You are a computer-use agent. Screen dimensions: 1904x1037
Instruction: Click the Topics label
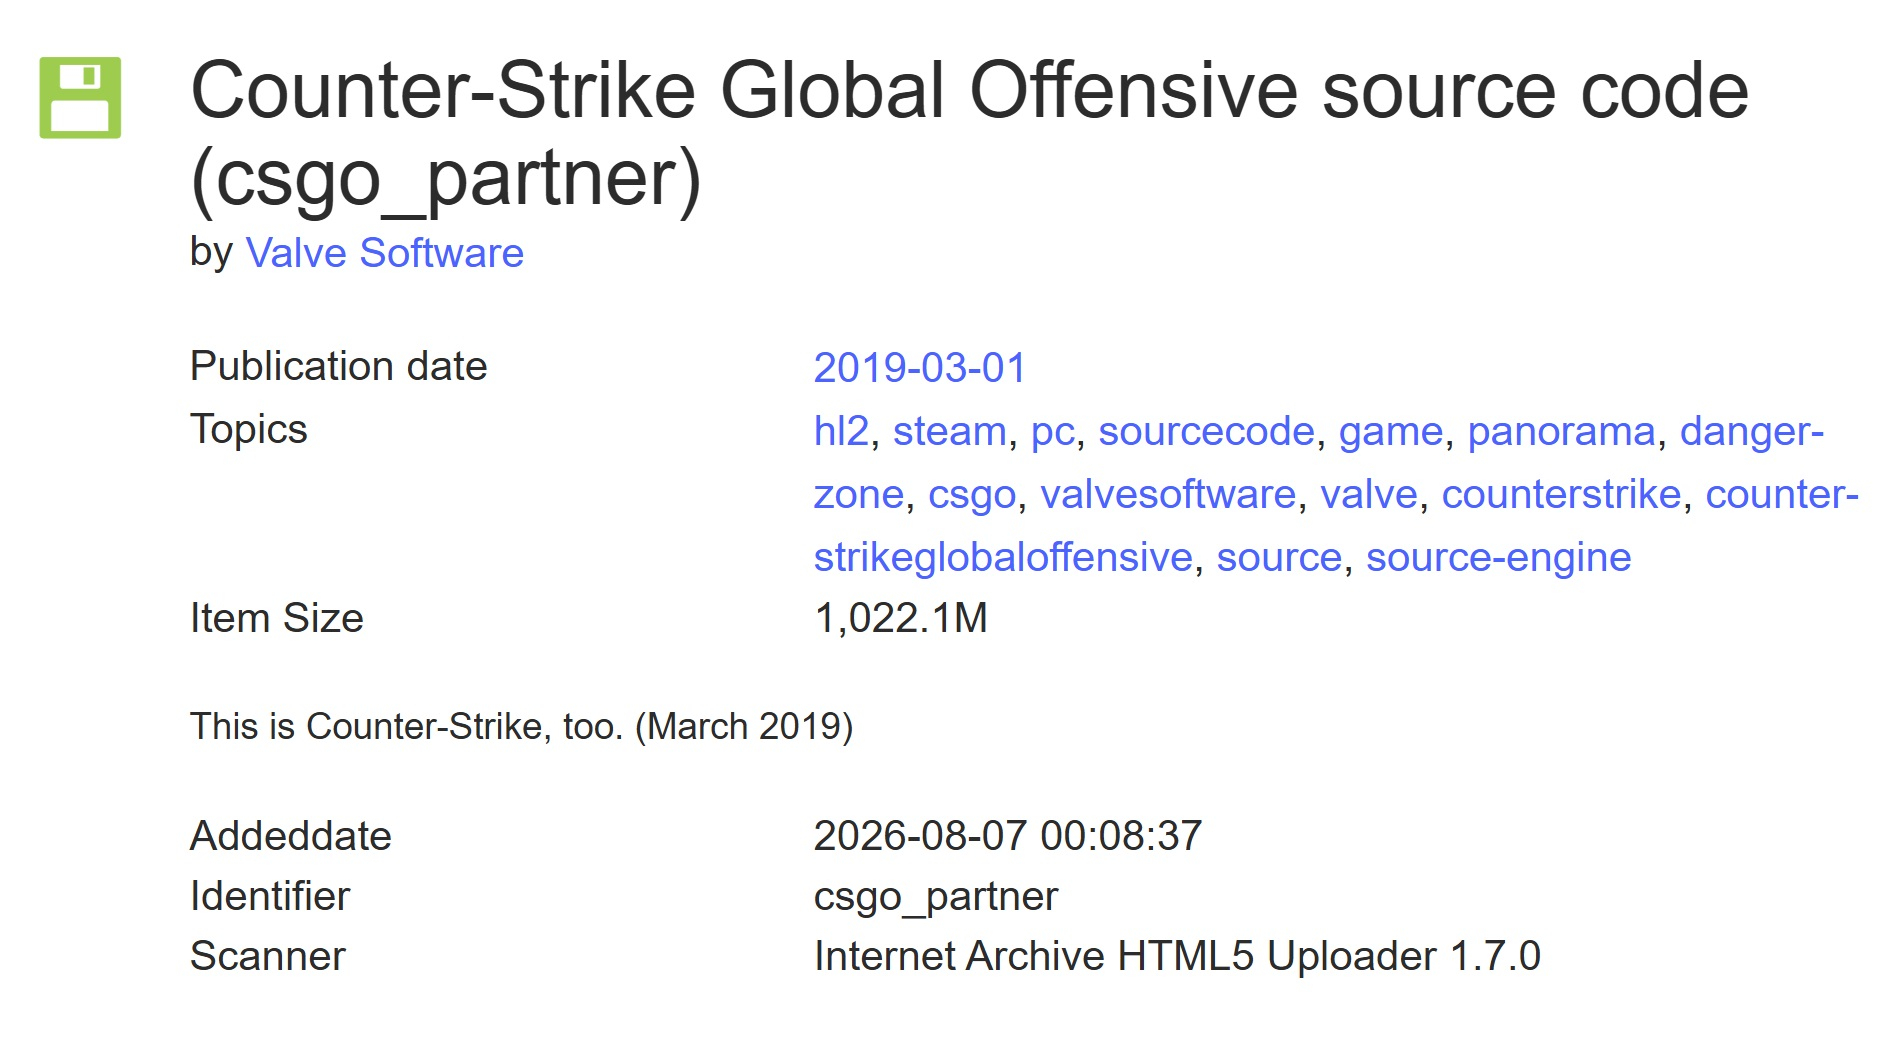(248, 429)
